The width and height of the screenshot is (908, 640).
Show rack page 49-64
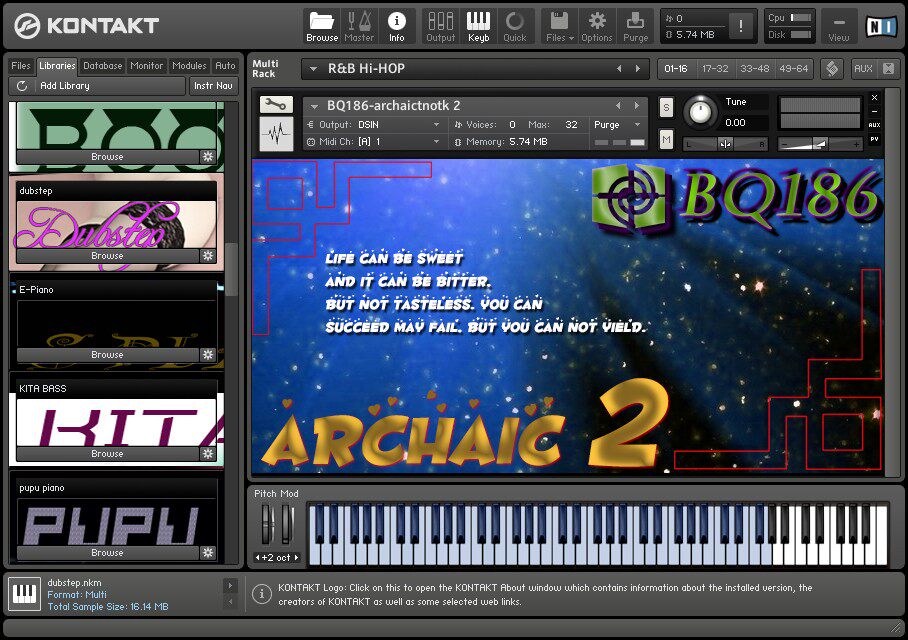pyautogui.click(x=793, y=68)
